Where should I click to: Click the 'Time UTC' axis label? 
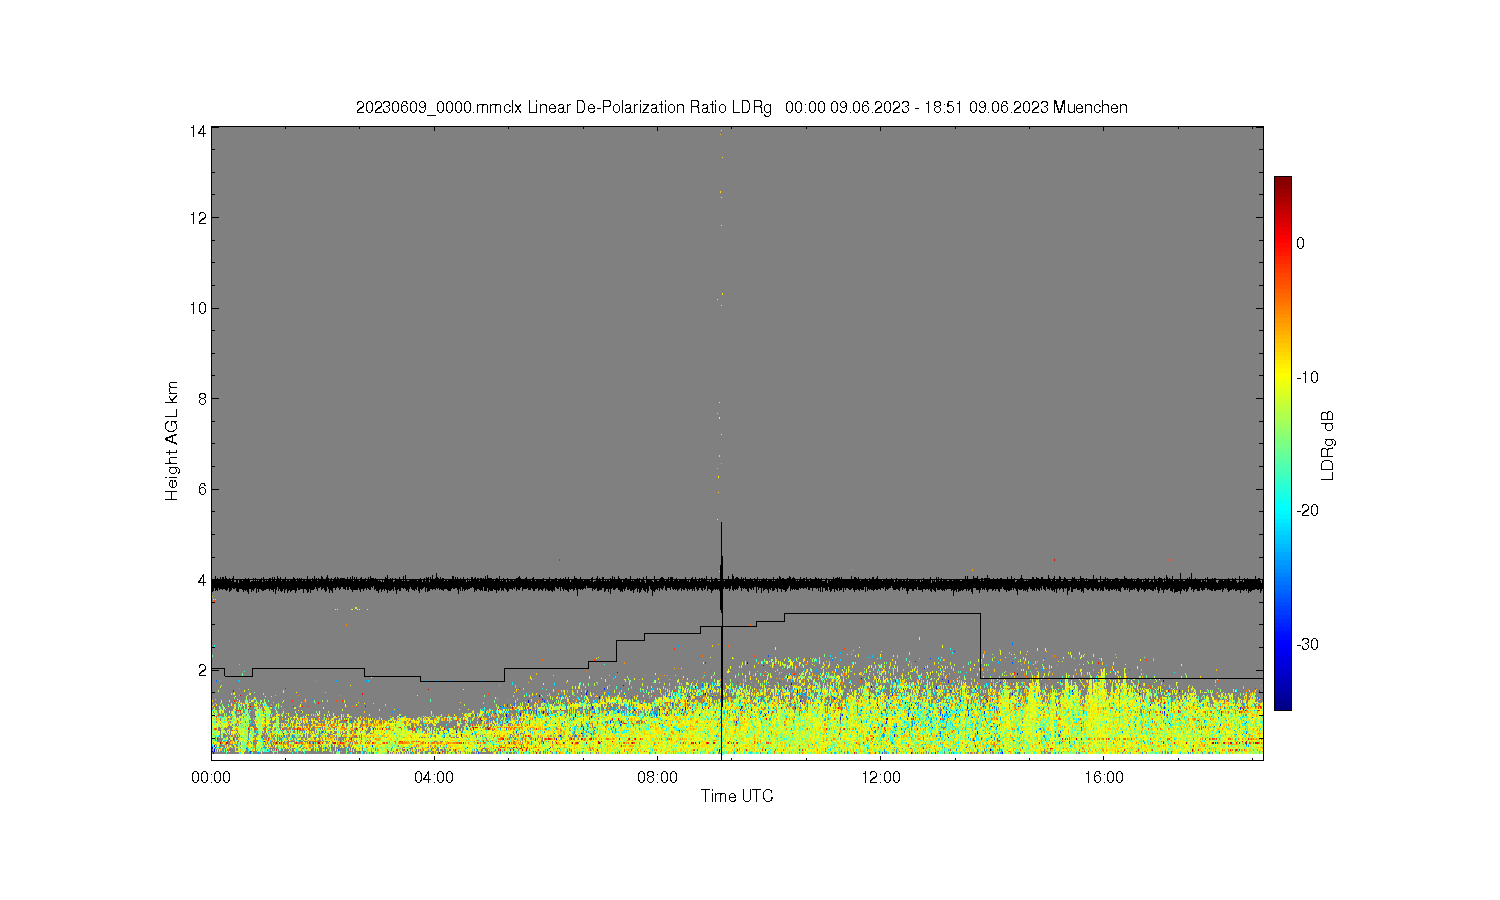point(737,796)
